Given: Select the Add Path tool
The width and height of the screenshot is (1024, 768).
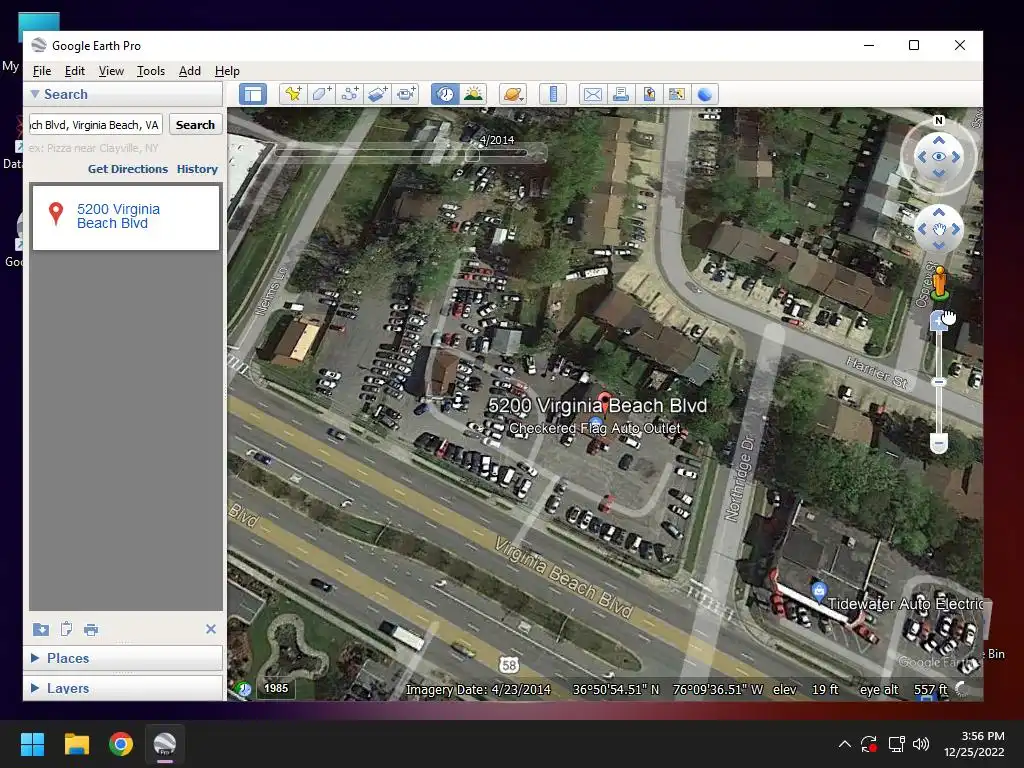Looking at the screenshot, I should [349, 94].
